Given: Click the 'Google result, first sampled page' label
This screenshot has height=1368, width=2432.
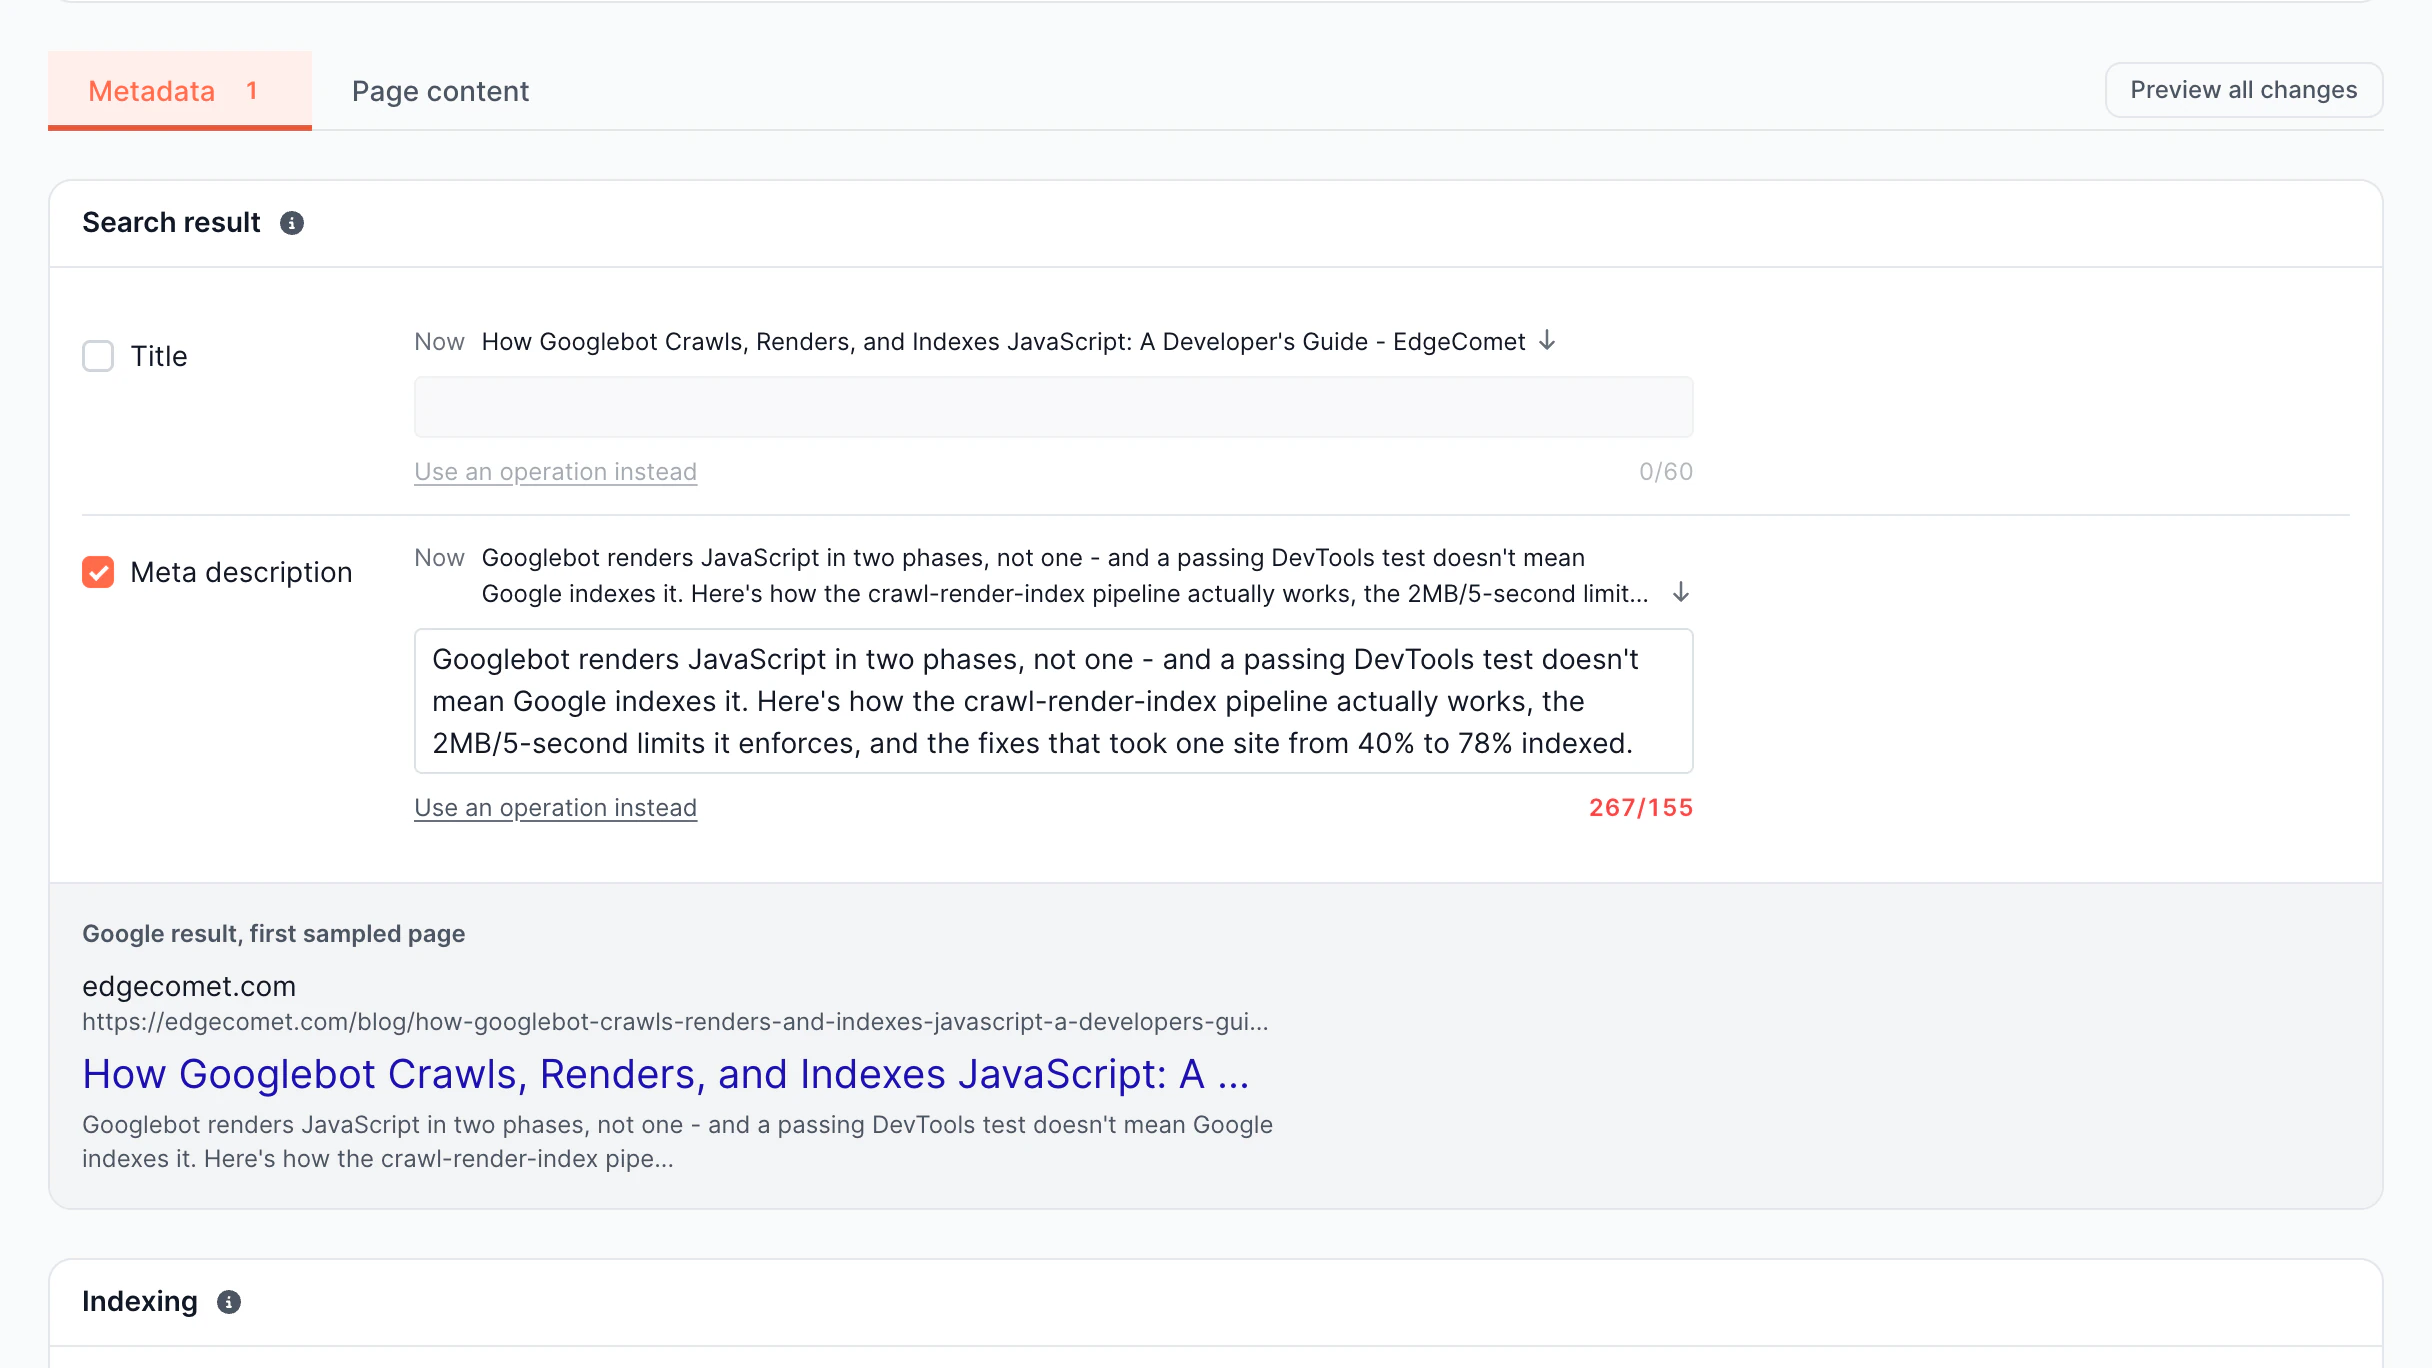Looking at the screenshot, I should click(x=274, y=933).
